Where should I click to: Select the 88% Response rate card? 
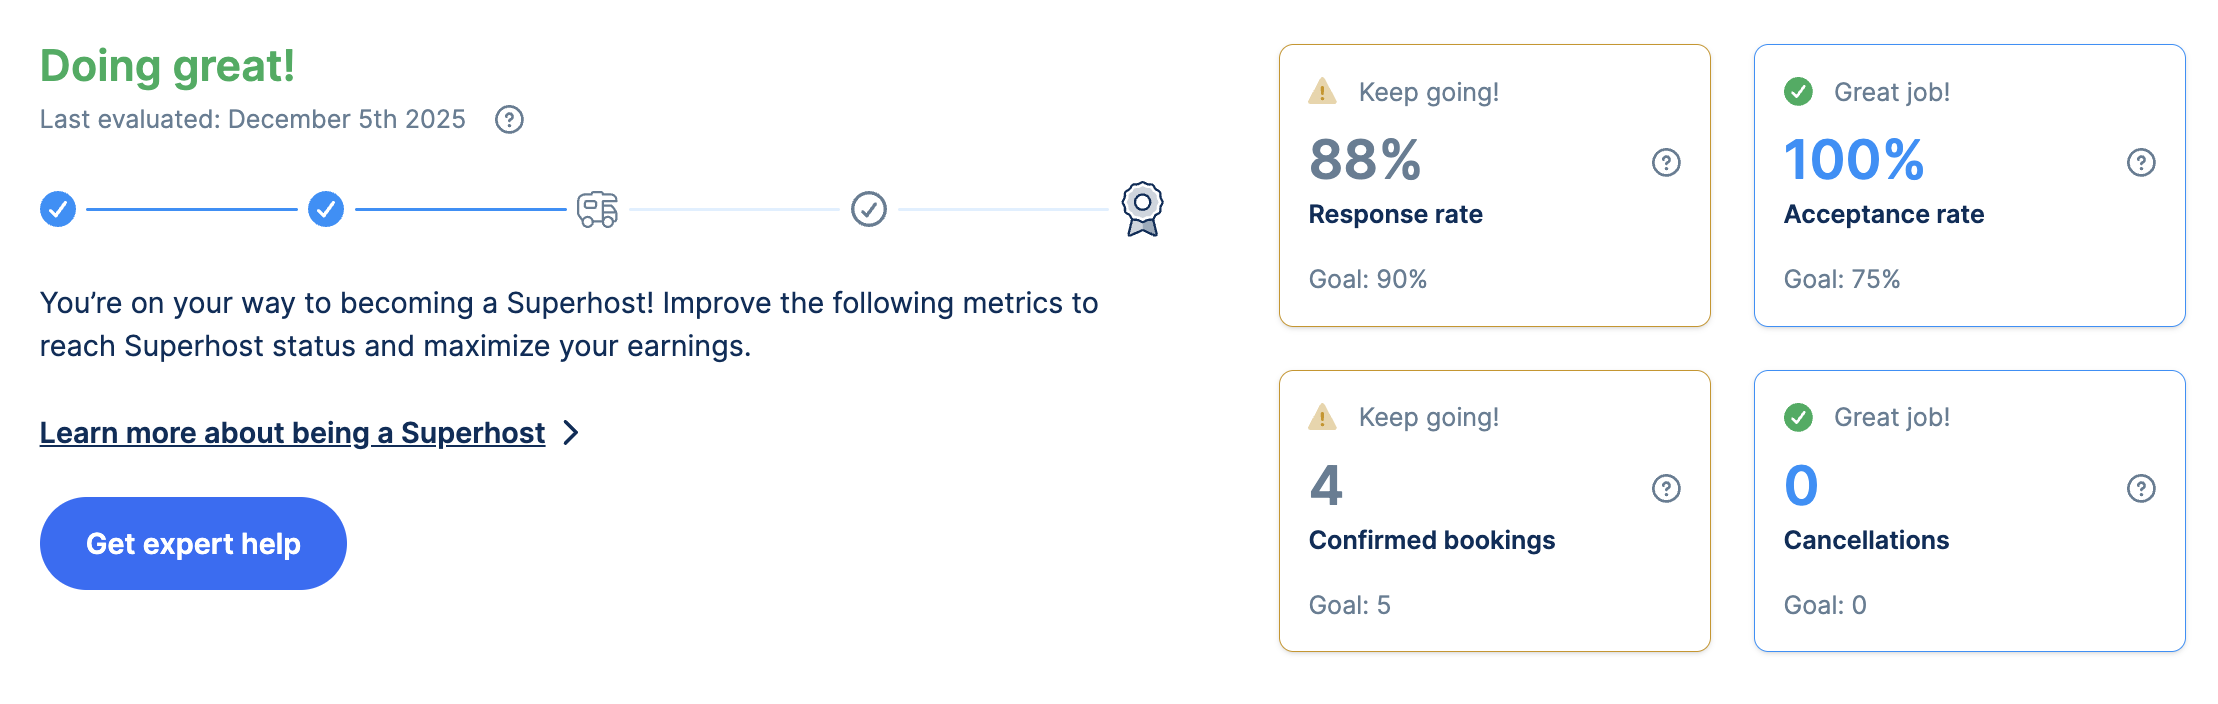point(1494,185)
